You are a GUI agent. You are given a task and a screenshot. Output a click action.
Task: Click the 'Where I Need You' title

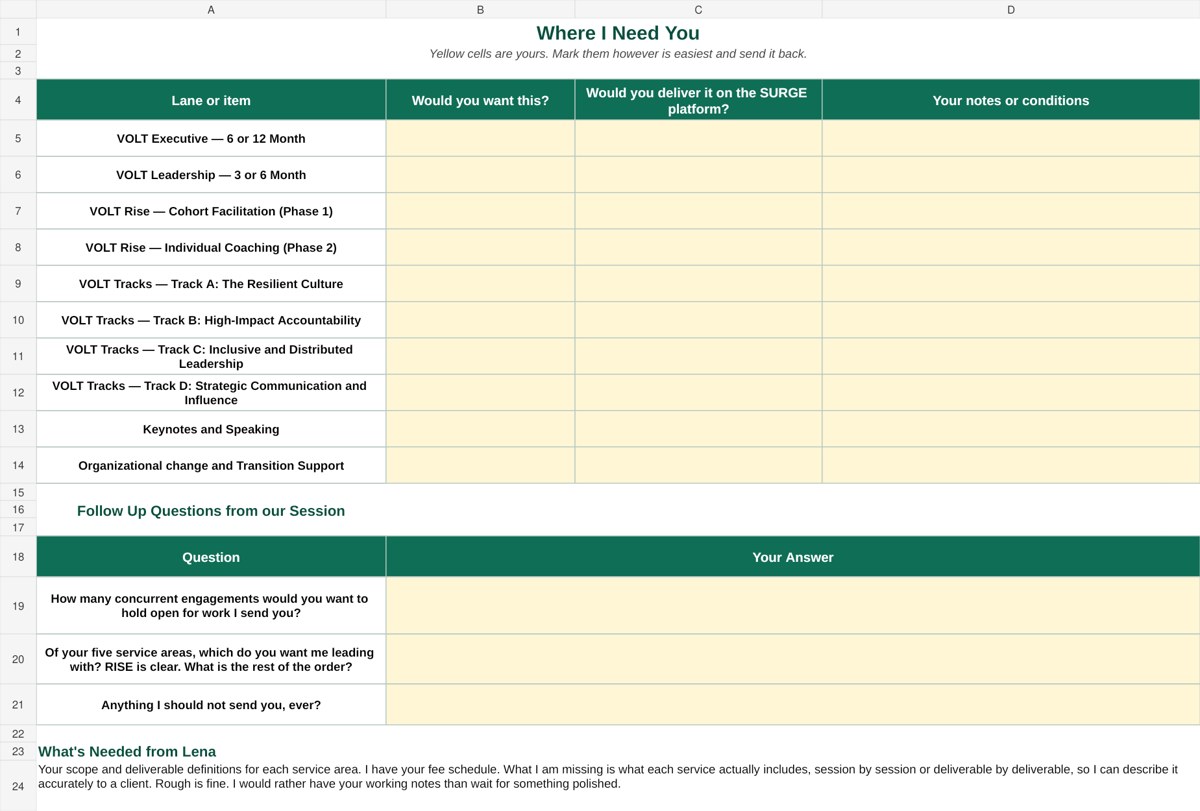click(618, 33)
